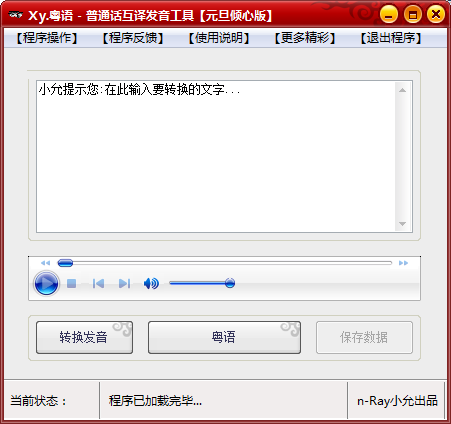Open the 【更多精彩】 menu
The height and width of the screenshot is (424, 451).
pyautogui.click(x=305, y=38)
